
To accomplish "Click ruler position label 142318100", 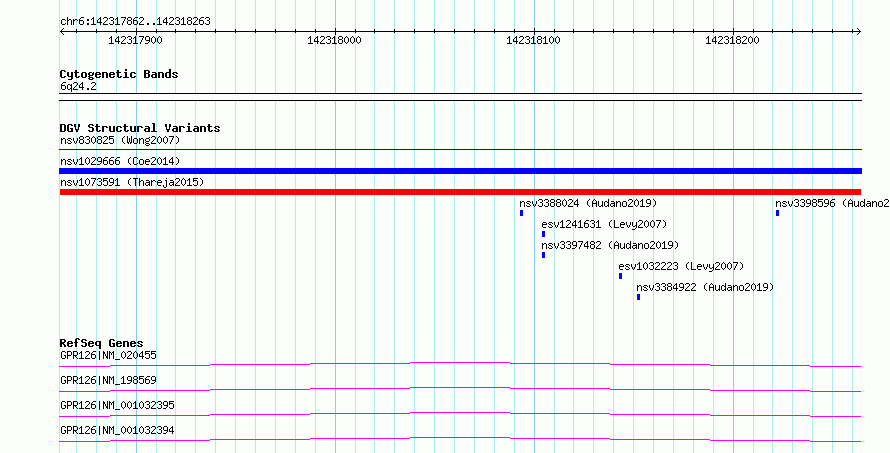I will click(533, 41).
